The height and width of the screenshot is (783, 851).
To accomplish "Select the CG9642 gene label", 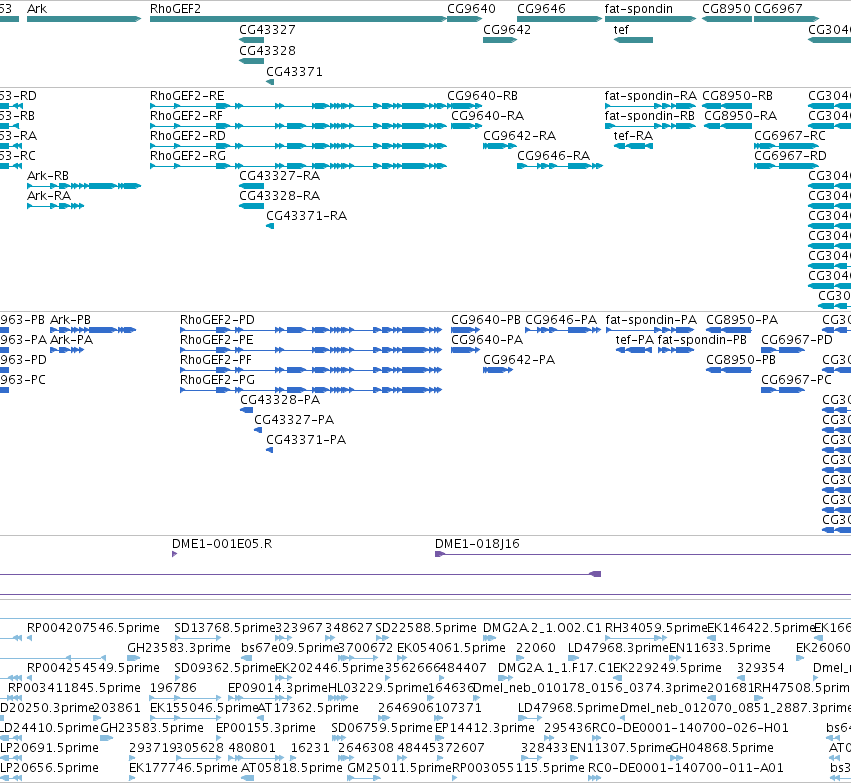I will [507, 30].
